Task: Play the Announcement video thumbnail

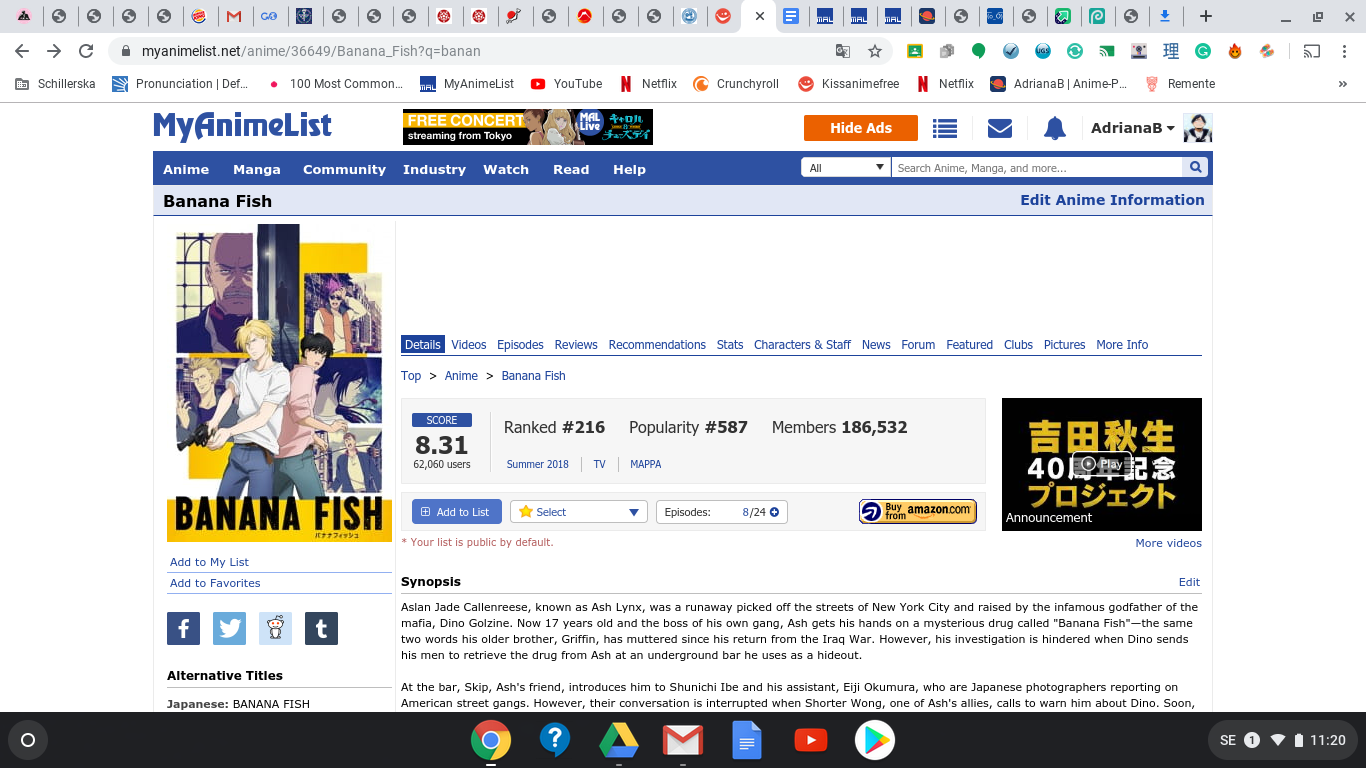Action: pyautogui.click(x=1101, y=463)
